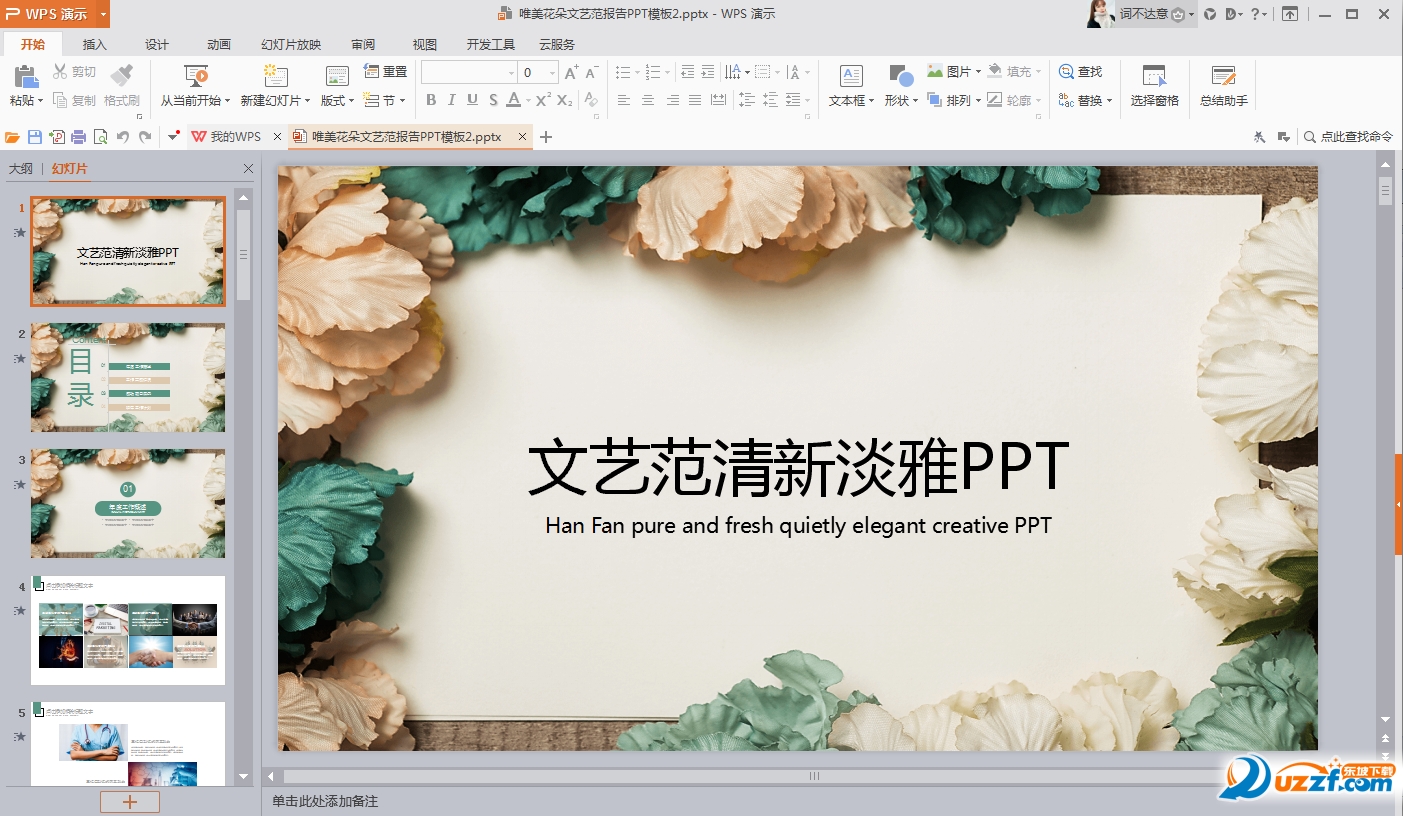Open the font name combo box
The image size is (1403, 816).
pyautogui.click(x=468, y=72)
